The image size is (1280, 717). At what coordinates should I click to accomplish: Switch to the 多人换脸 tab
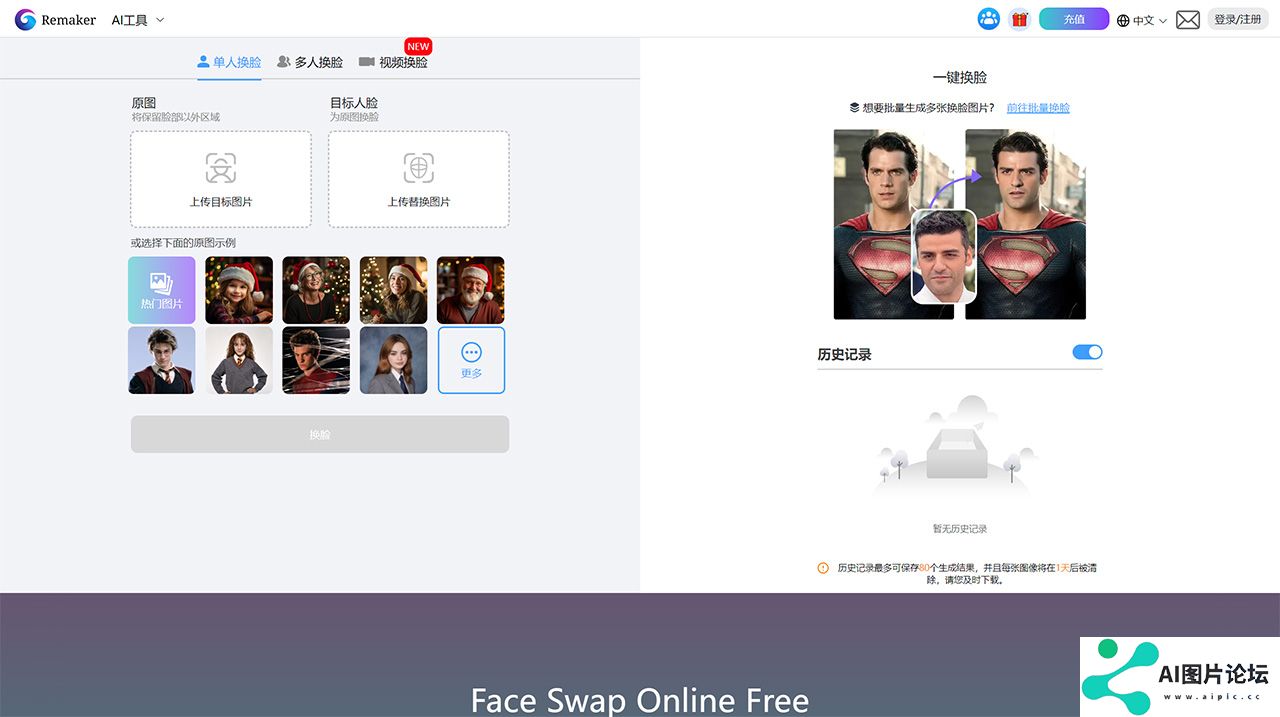(310, 62)
